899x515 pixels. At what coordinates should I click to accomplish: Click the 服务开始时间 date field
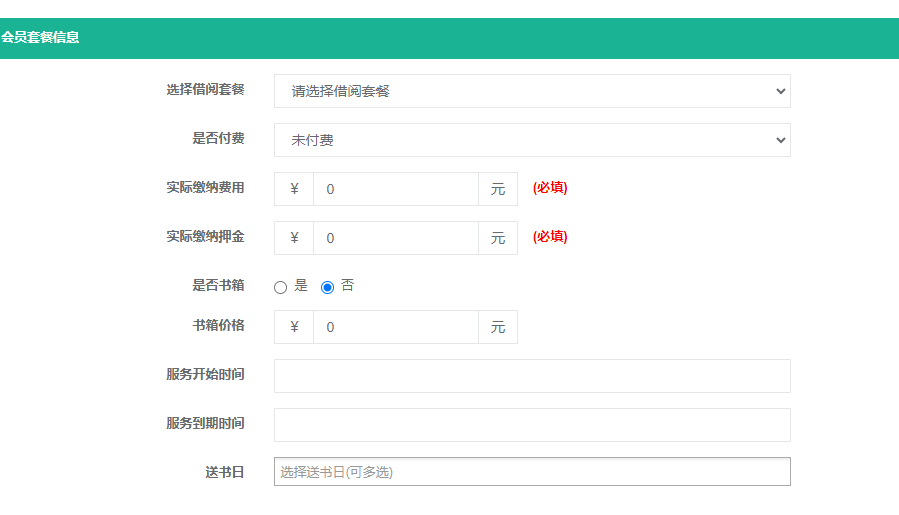coord(532,376)
